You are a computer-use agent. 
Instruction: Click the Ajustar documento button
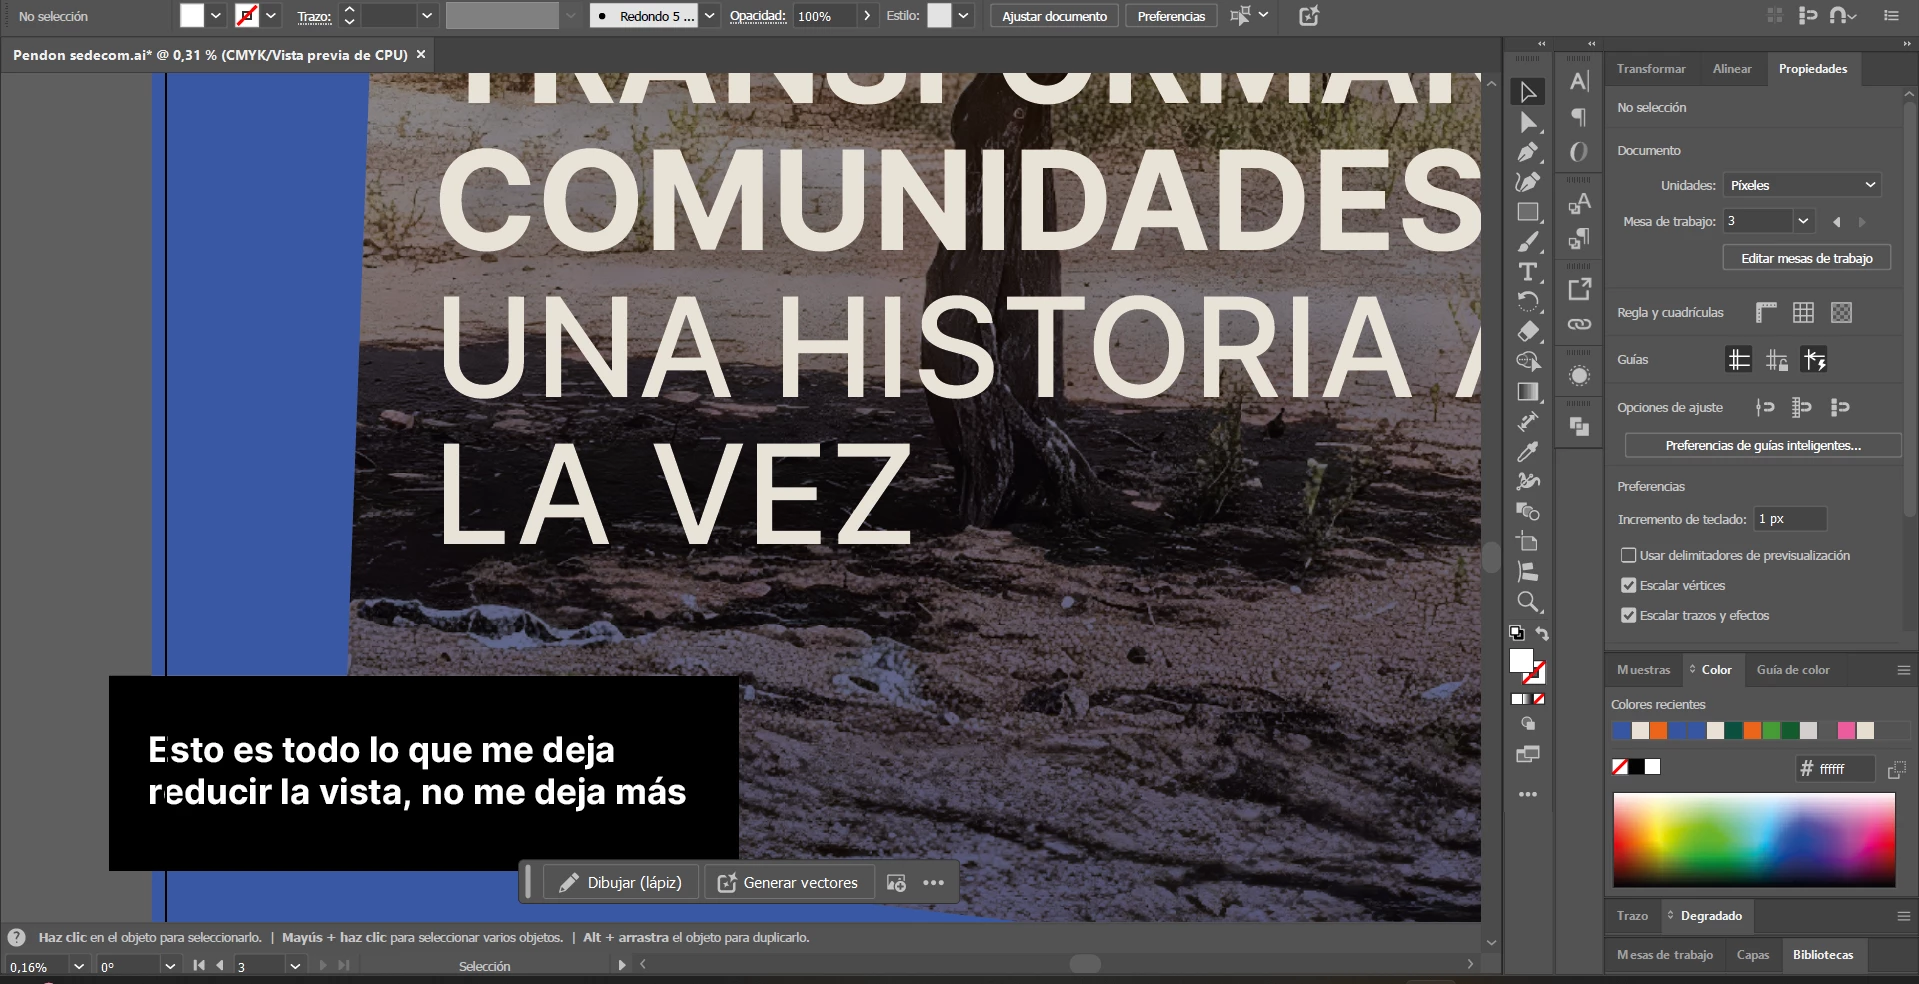(x=1054, y=16)
